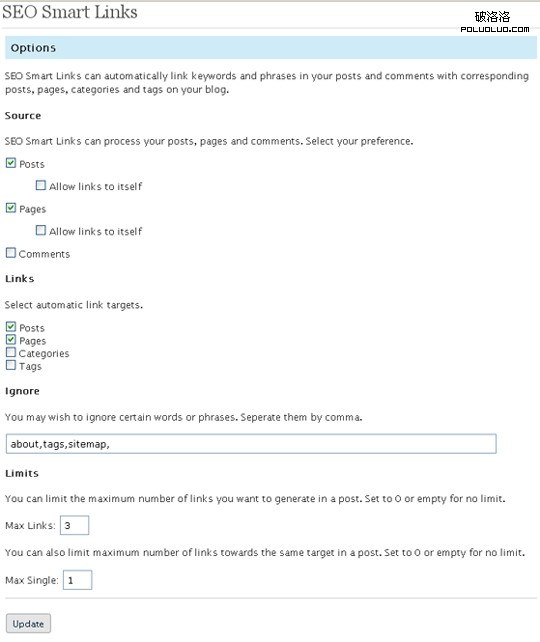
Task: Uncheck Pages under link targets
Action: [11, 339]
